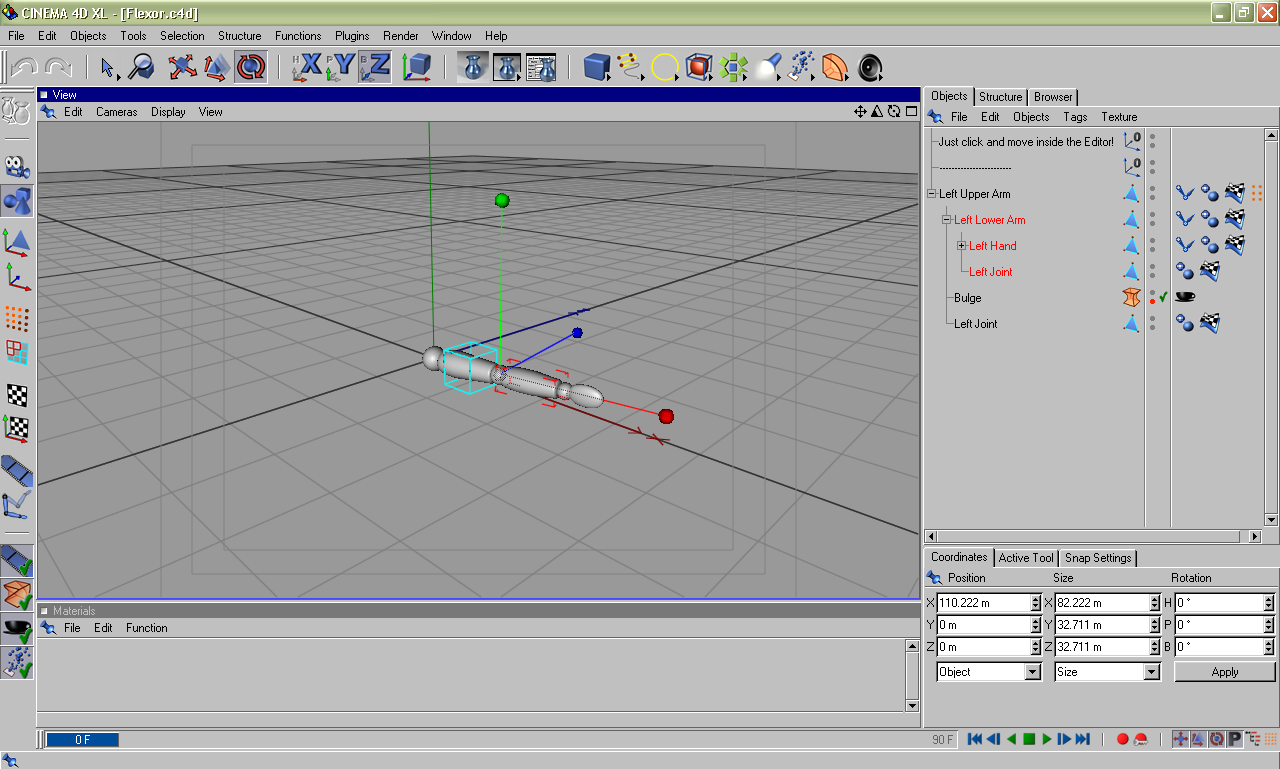Collapse the Left Lower Arm hierarchy
Screen dimensions: 1280x769
(x=947, y=220)
